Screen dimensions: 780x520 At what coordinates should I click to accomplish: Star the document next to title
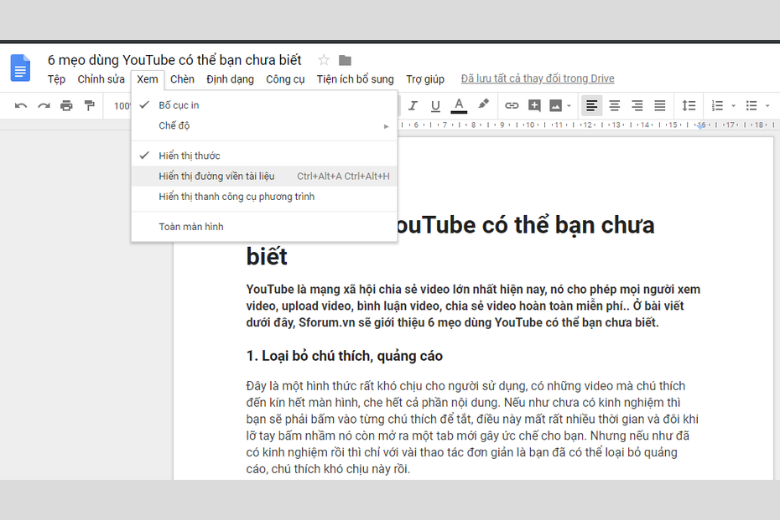(323, 60)
